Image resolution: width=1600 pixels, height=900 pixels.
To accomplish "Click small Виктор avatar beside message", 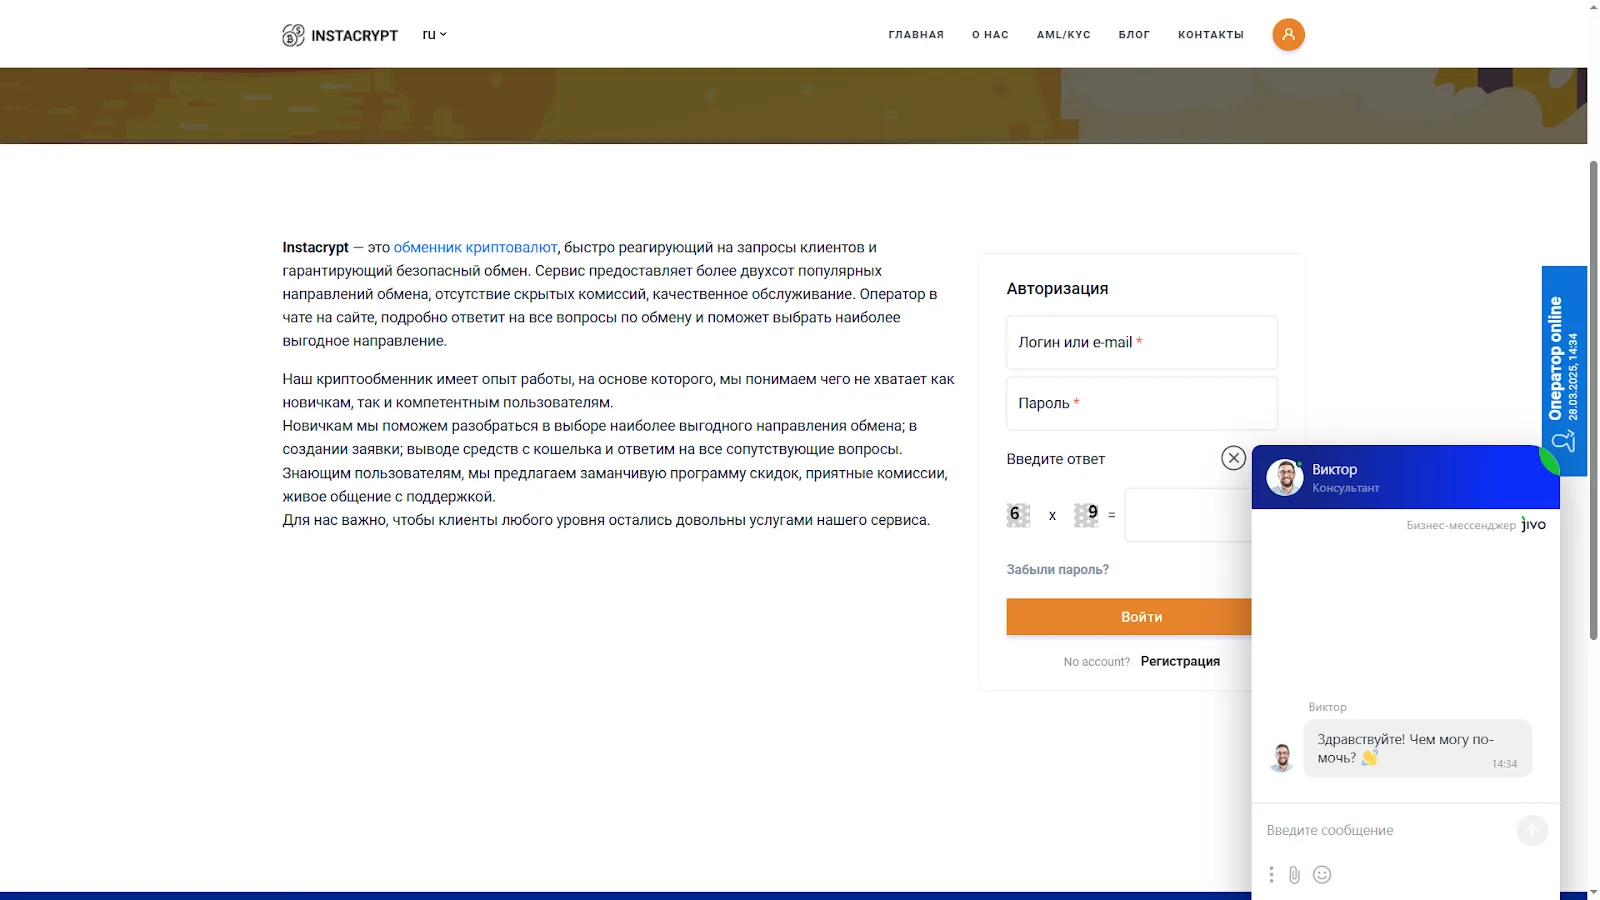I will 1281,757.
